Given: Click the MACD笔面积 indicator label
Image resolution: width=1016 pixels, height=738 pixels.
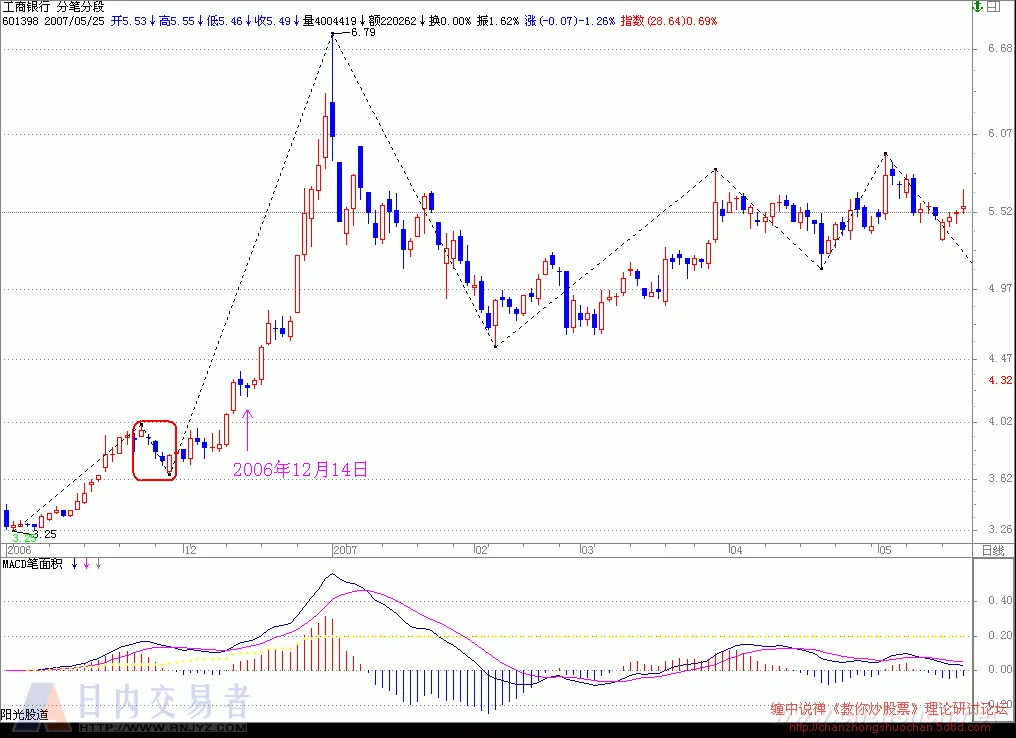Looking at the screenshot, I should tap(32, 564).
